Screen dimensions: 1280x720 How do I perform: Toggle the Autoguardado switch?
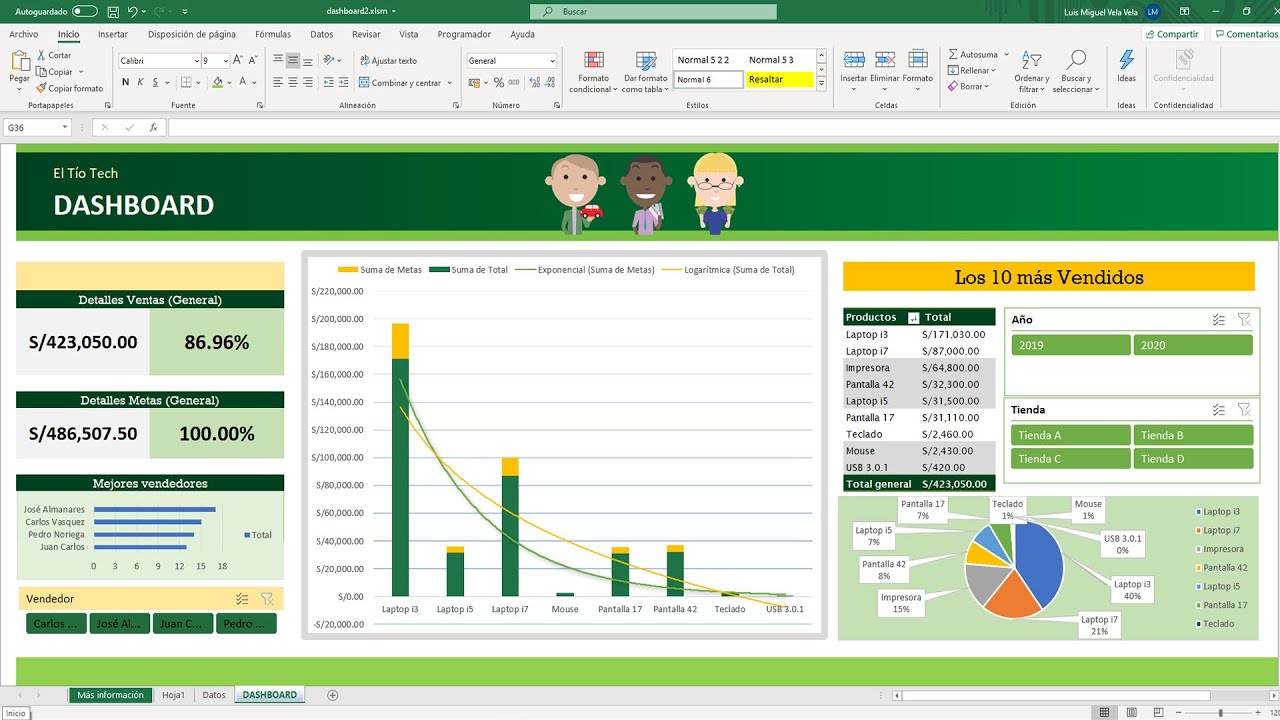tap(85, 12)
